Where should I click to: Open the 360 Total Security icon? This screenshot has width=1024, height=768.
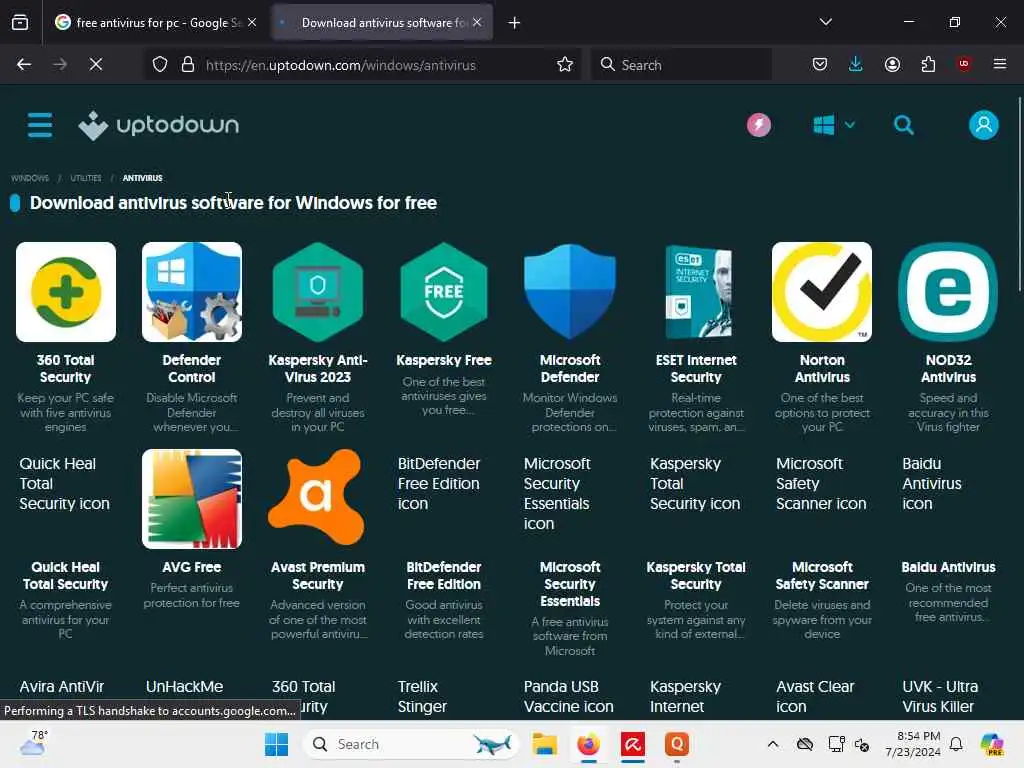(x=66, y=292)
